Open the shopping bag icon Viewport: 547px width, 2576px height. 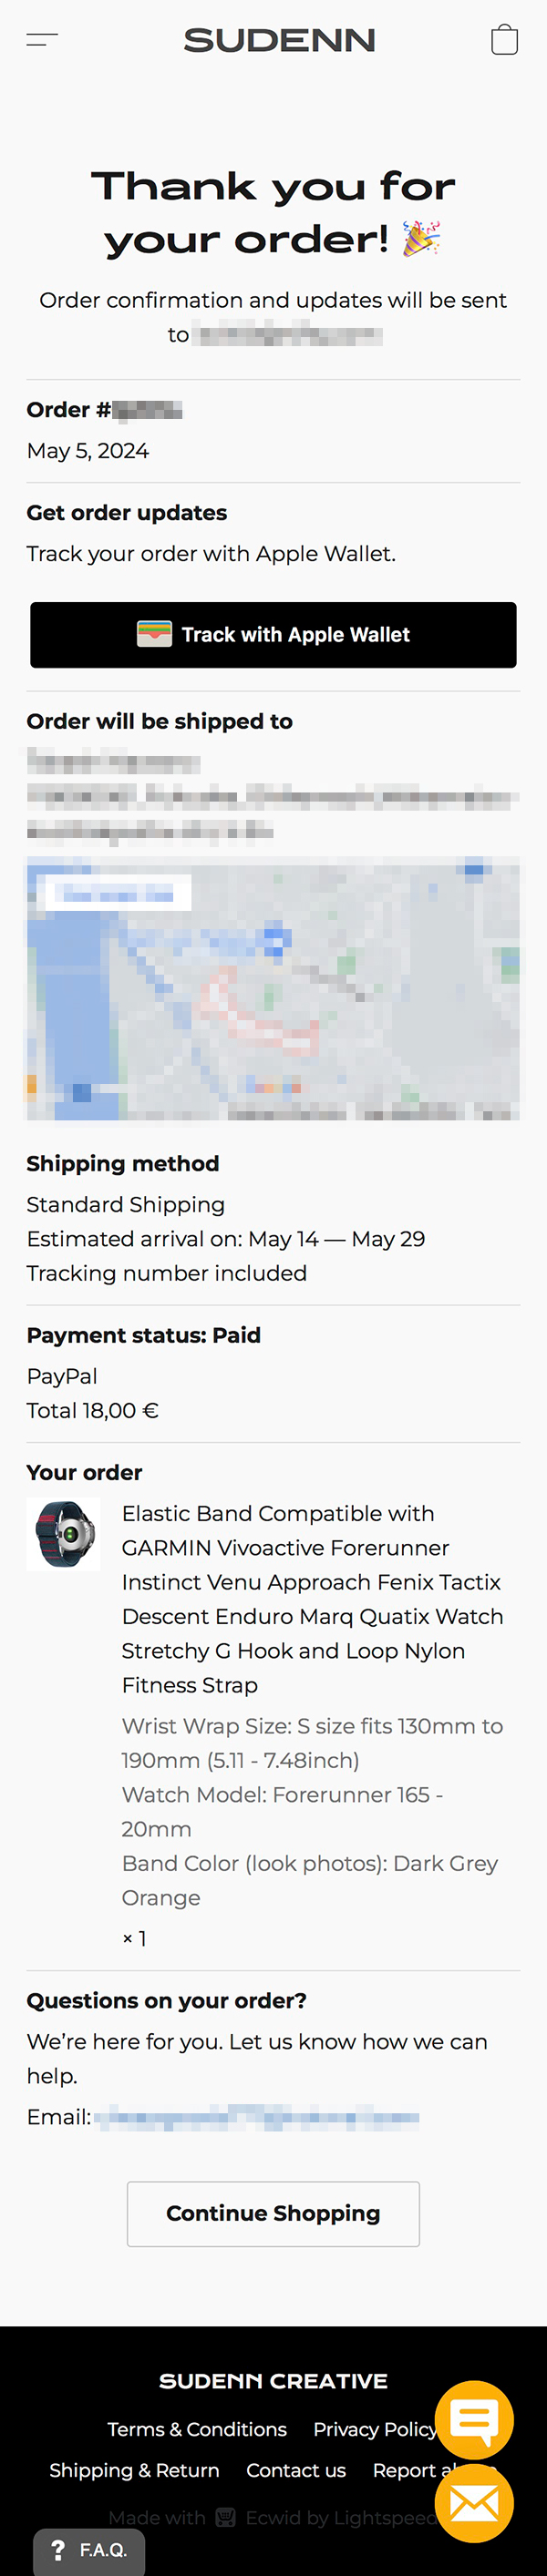(x=504, y=40)
